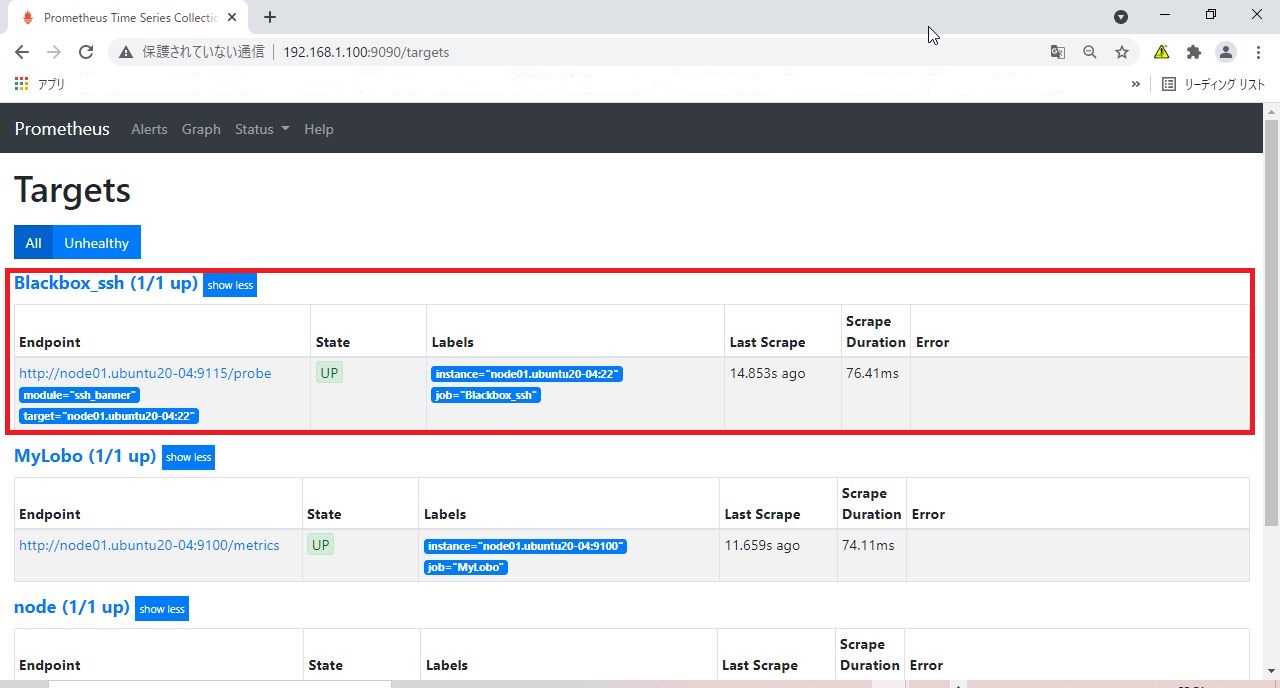
Task: Open the zoom magnifier icon in address bar
Action: pos(1090,52)
